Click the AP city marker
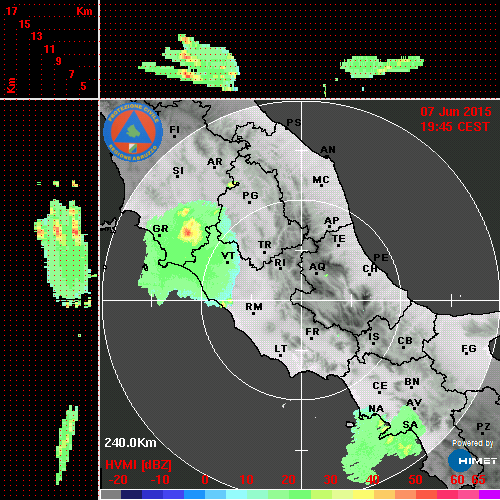Image resolution: width=500 pixels, height=500 pixels. point(332,222)
